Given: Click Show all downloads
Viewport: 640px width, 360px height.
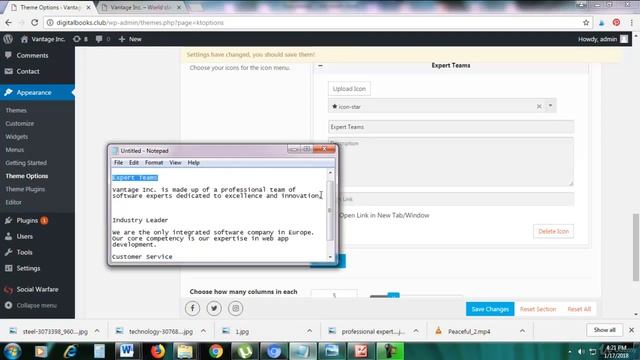Looking at the screenshot, I should [604, 330].
